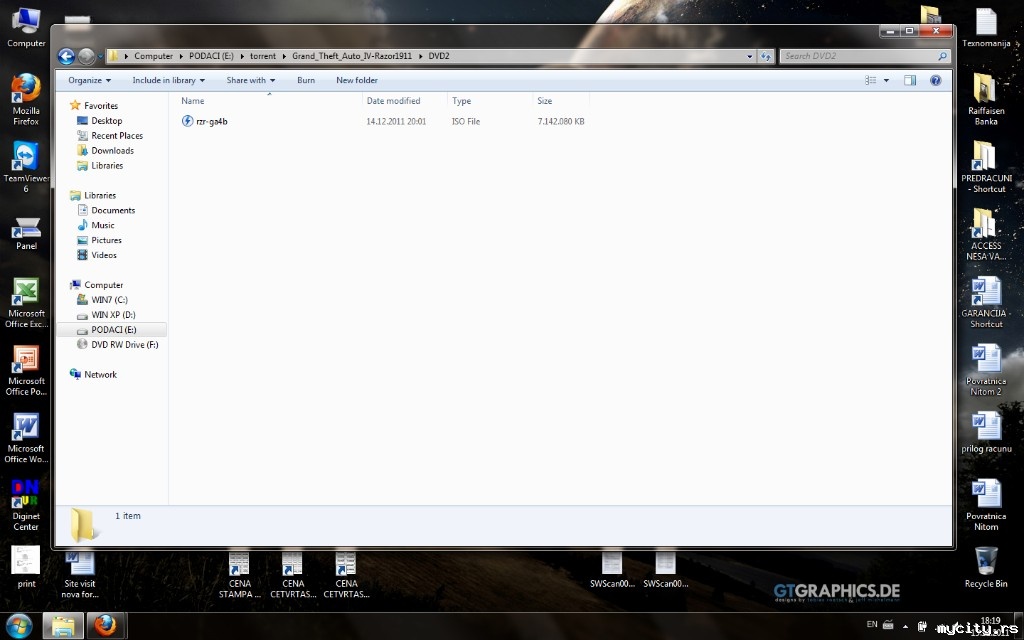Viewport: 1024px width, 640px height.
Task: Open the Share with menu
Action: tap(251, 80)
